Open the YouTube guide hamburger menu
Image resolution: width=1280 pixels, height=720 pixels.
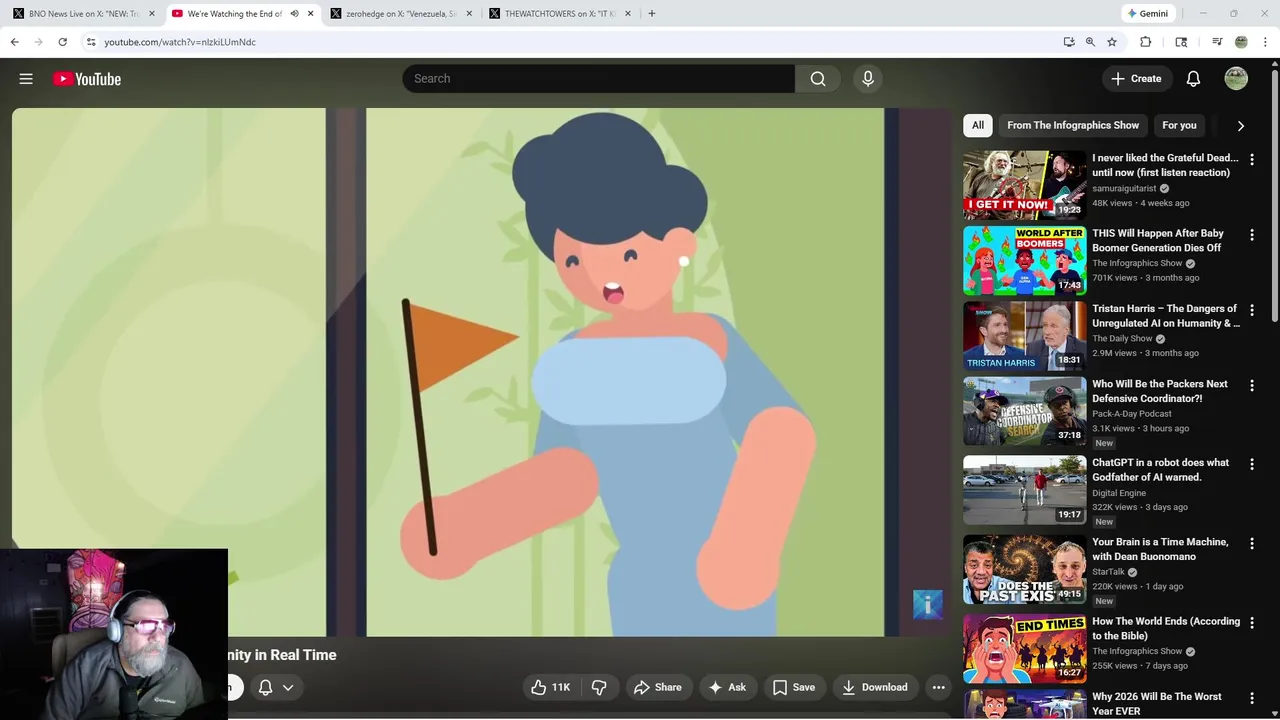click(x=26, y=79)
